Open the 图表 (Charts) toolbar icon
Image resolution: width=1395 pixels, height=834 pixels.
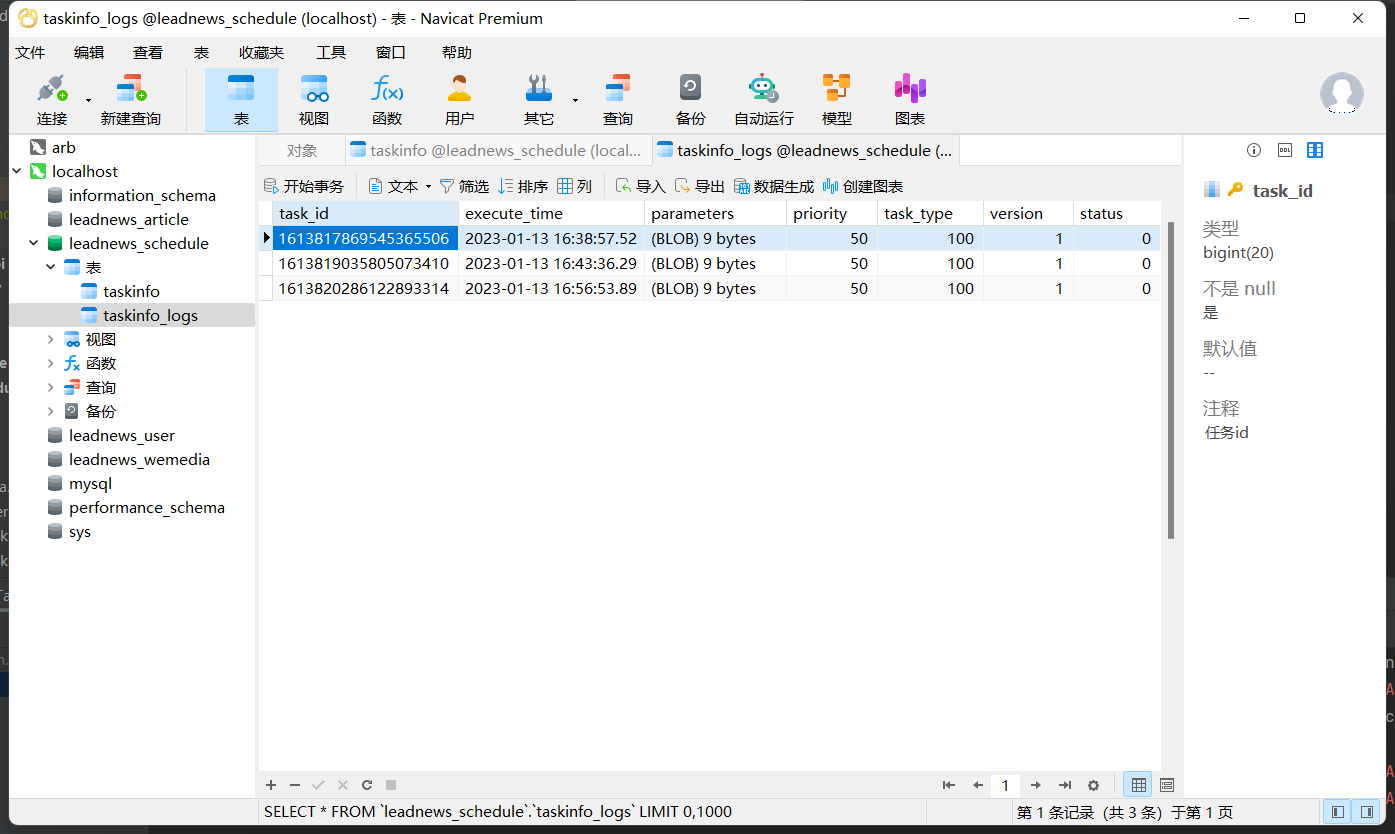point(910,100)
